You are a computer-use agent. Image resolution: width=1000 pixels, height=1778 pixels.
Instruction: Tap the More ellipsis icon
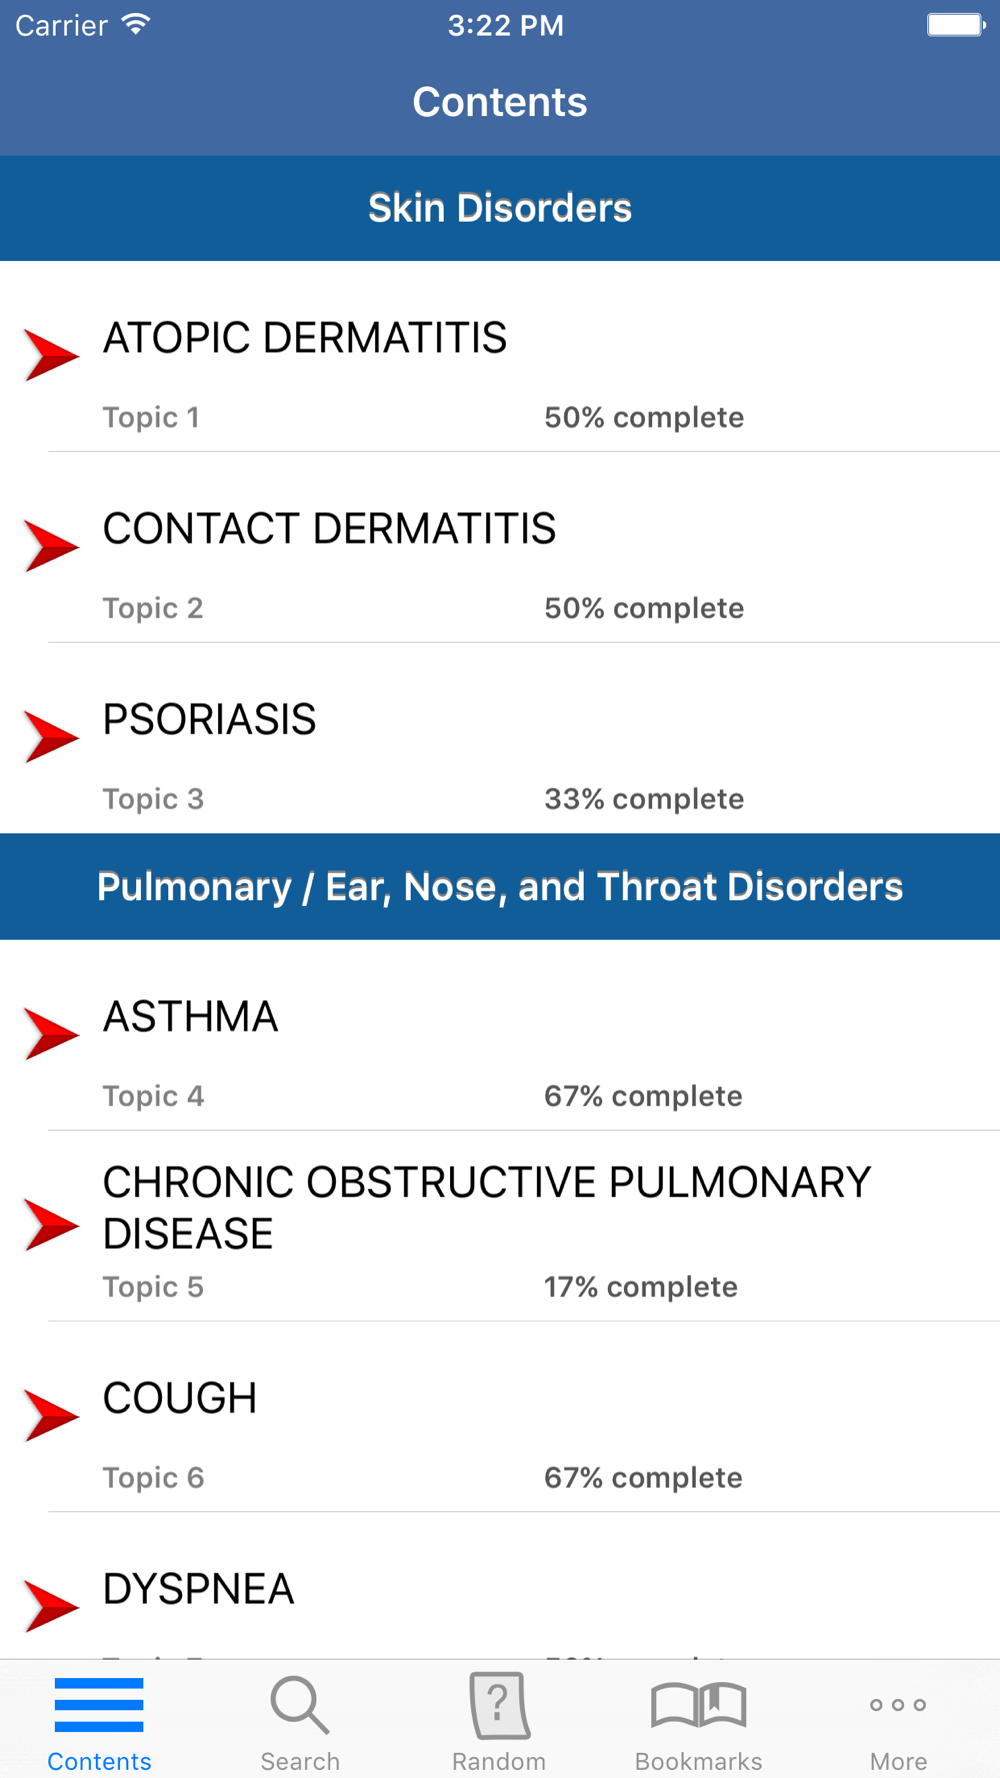[x=898, y=1705]
